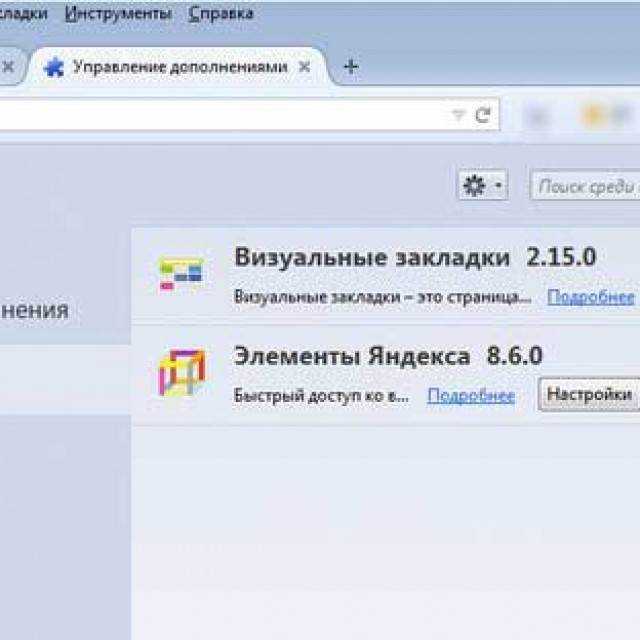Click the description Быстрый доступ ко в...
Image resolution: width=640 pixels, height=640 pixels.
coord(321,396)
